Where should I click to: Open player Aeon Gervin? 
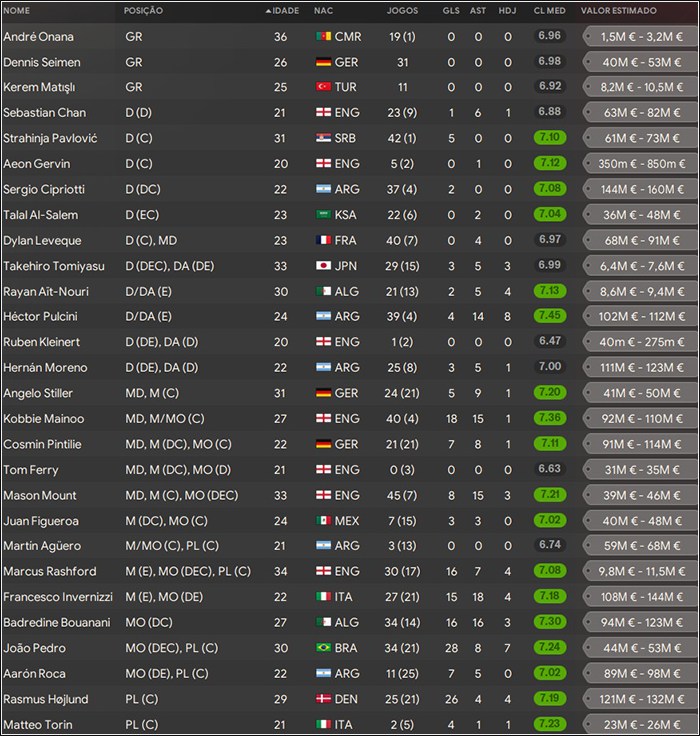click(37, 164)
